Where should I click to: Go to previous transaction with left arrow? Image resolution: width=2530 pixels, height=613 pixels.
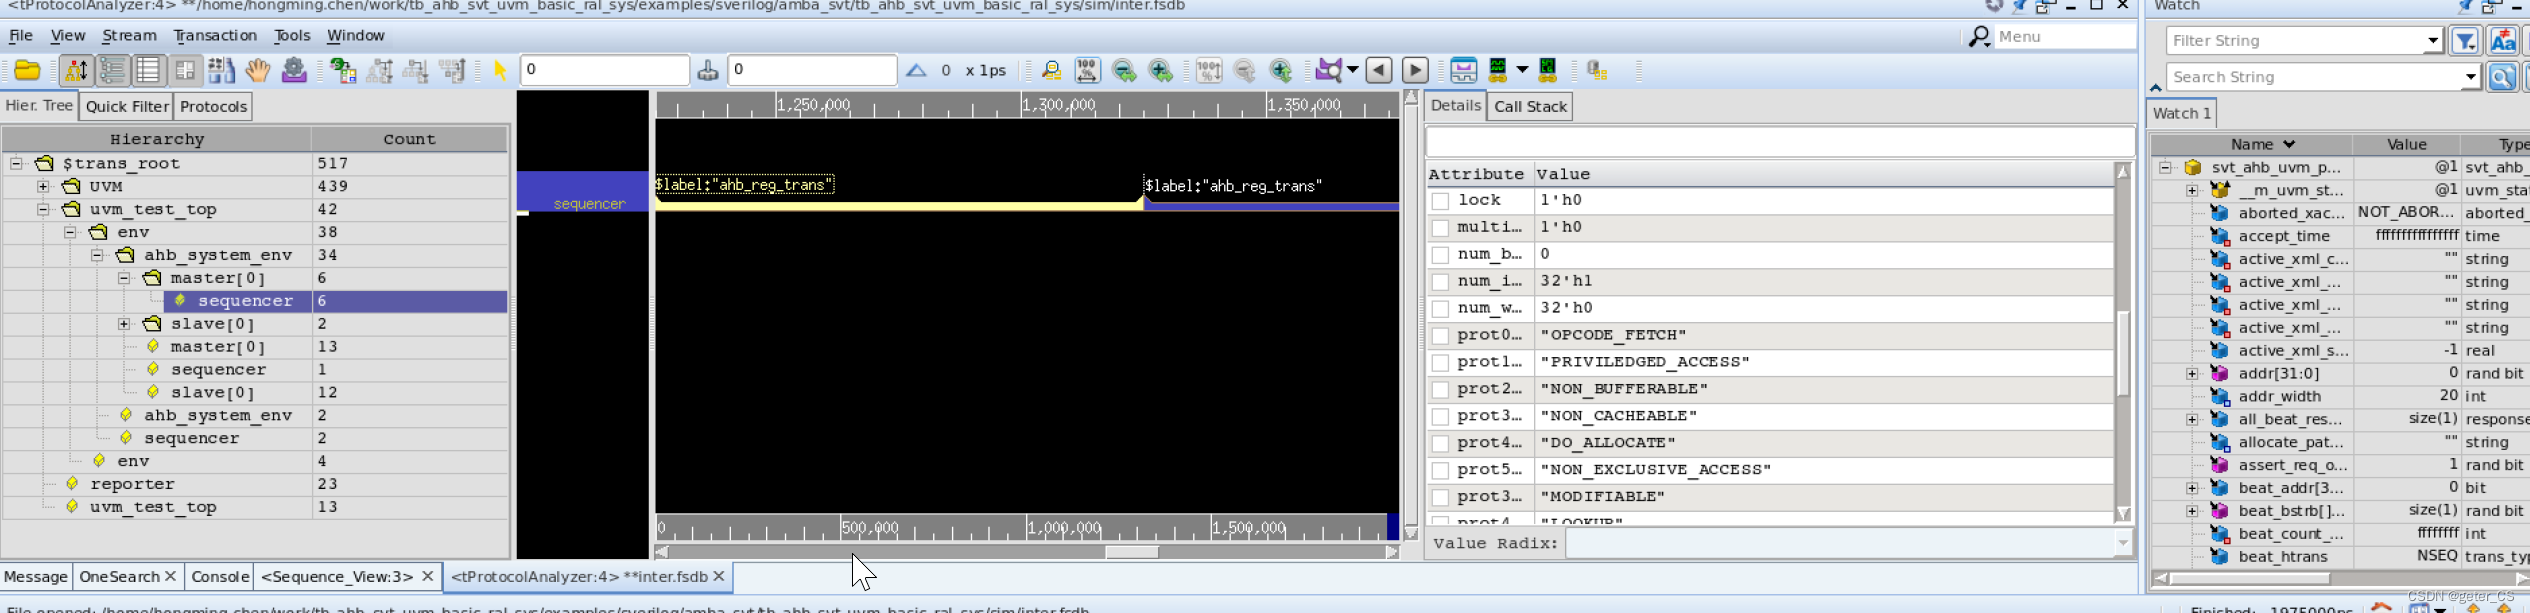click(1379, 70)
